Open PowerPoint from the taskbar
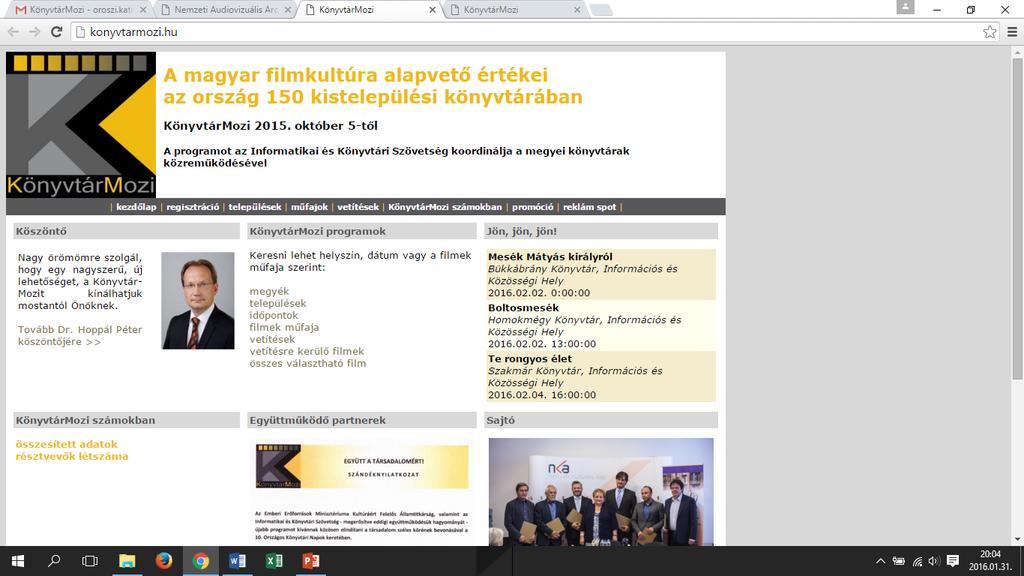Screen dimensions: 1024x576 [311, 561]
